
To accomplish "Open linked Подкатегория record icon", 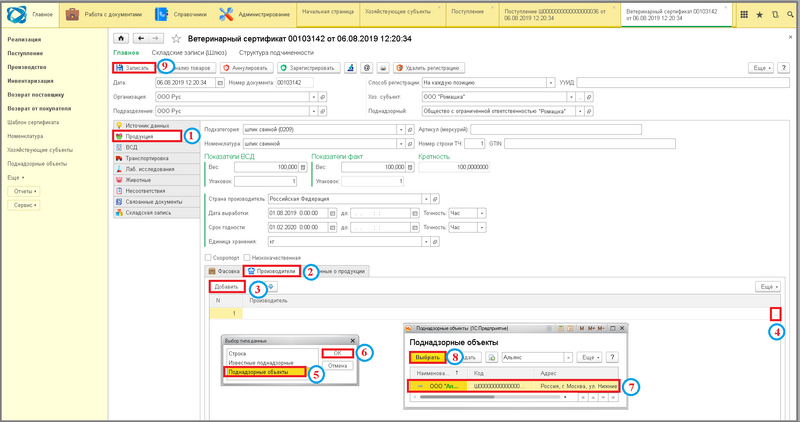I will coord(409,130).
